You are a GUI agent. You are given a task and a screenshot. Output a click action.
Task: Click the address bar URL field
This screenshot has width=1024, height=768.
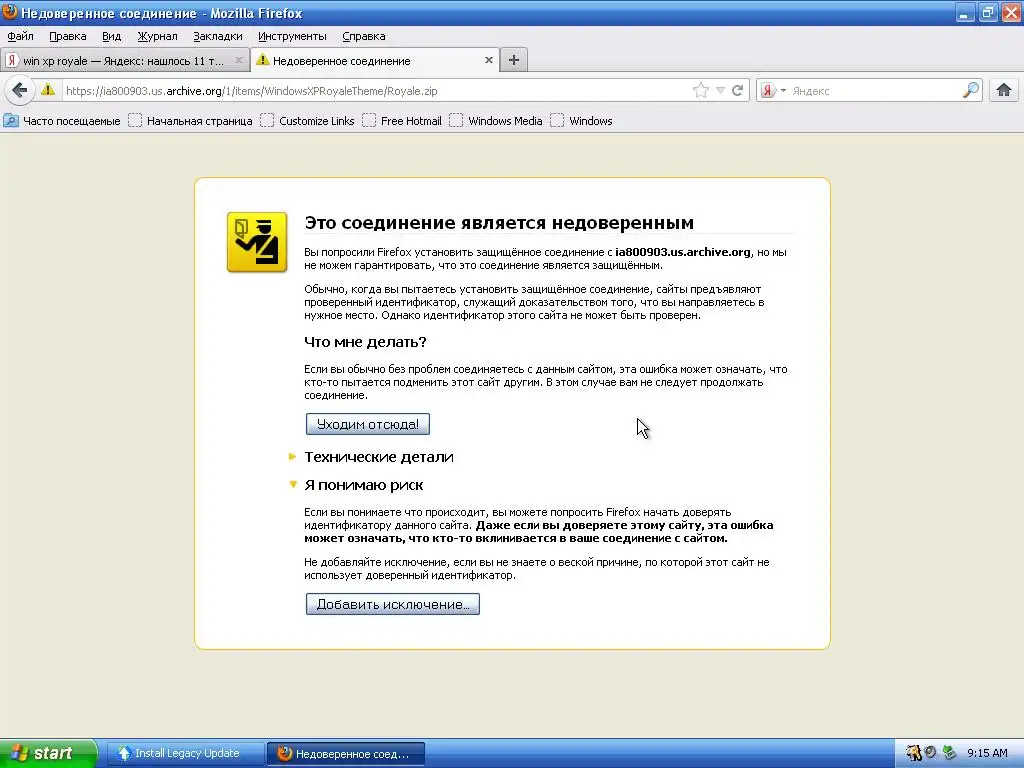(x=376, y=91)
